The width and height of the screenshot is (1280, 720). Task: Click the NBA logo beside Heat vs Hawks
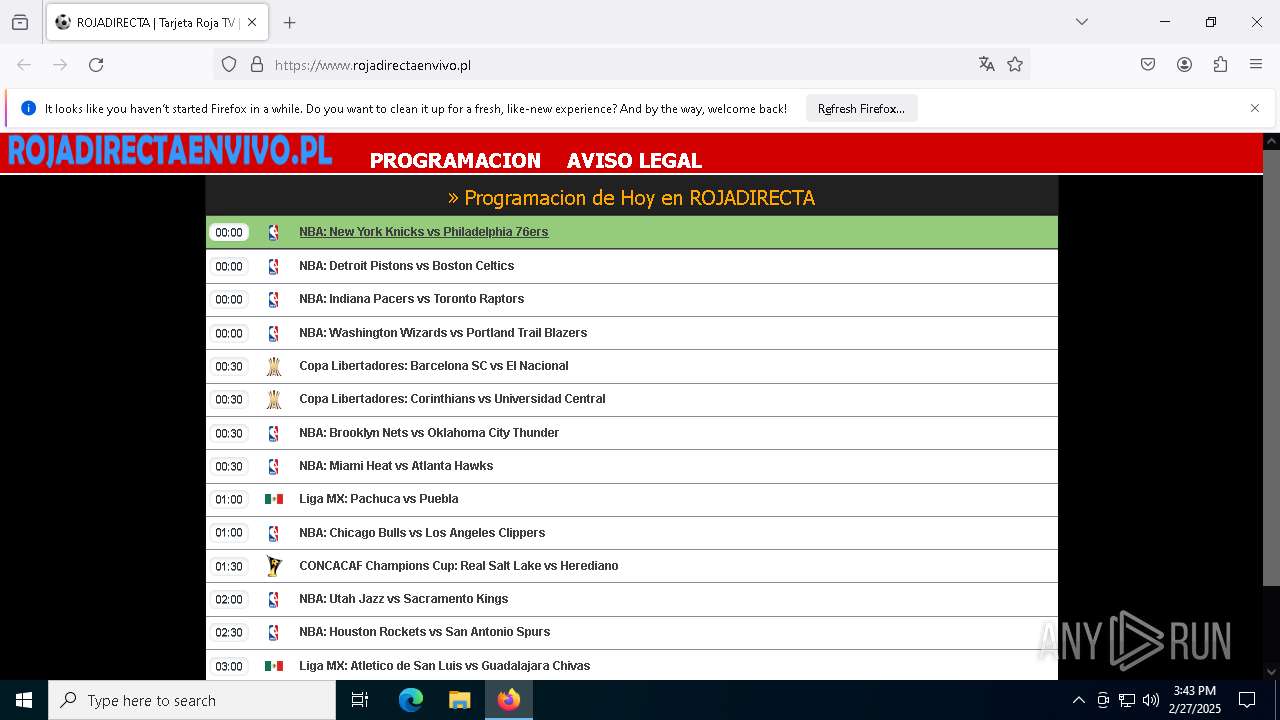pyautogui.click(x=273, y=466)
